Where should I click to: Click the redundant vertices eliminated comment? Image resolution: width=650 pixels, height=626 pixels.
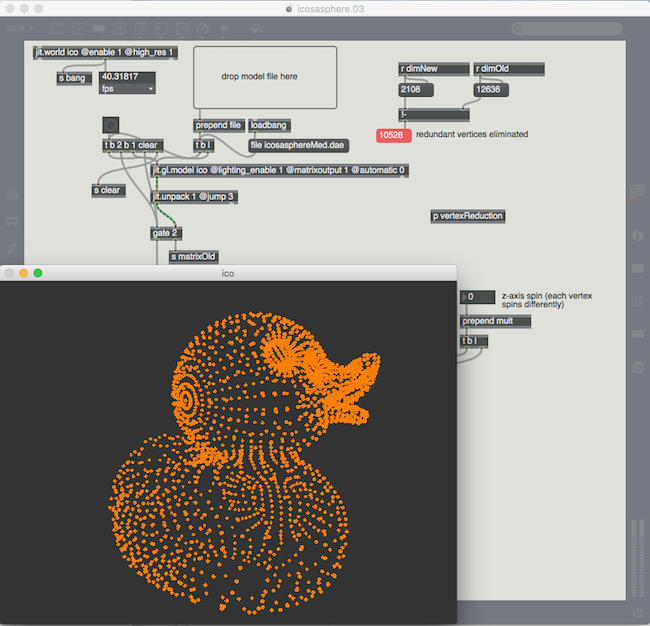[472, 134]
